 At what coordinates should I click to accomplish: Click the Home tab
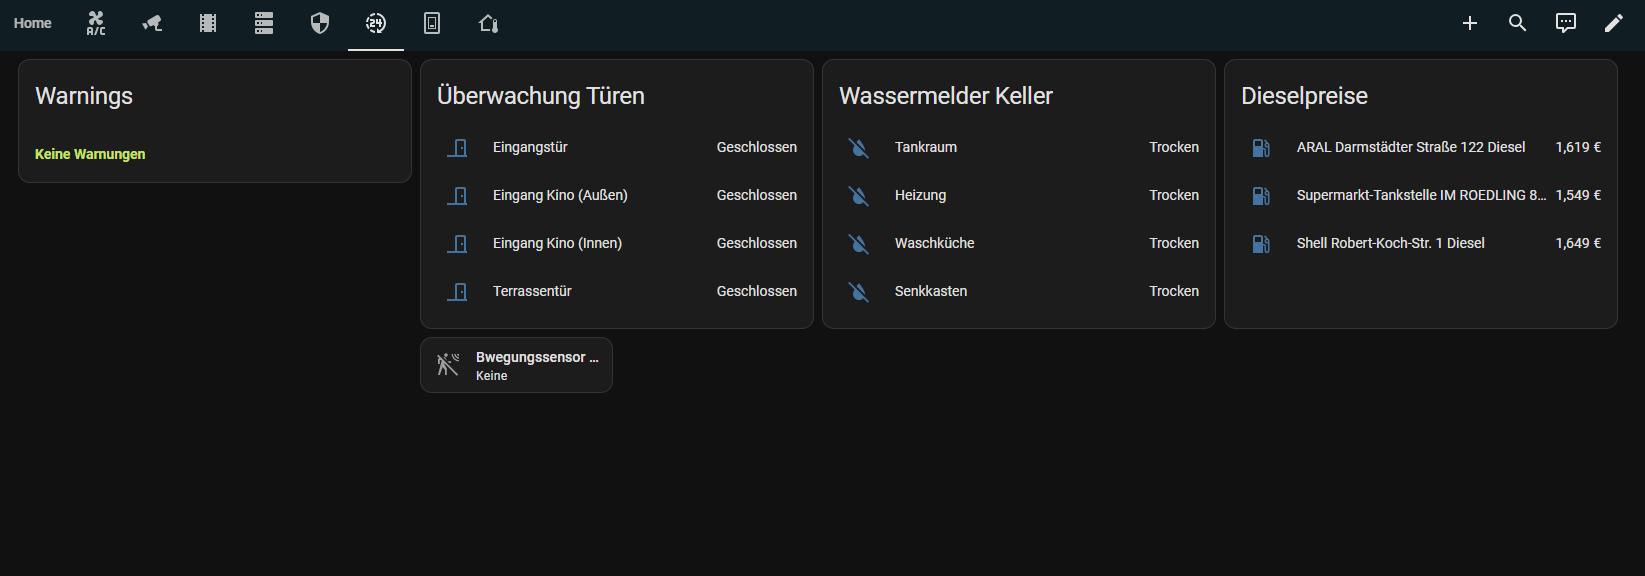click(33, 23)
